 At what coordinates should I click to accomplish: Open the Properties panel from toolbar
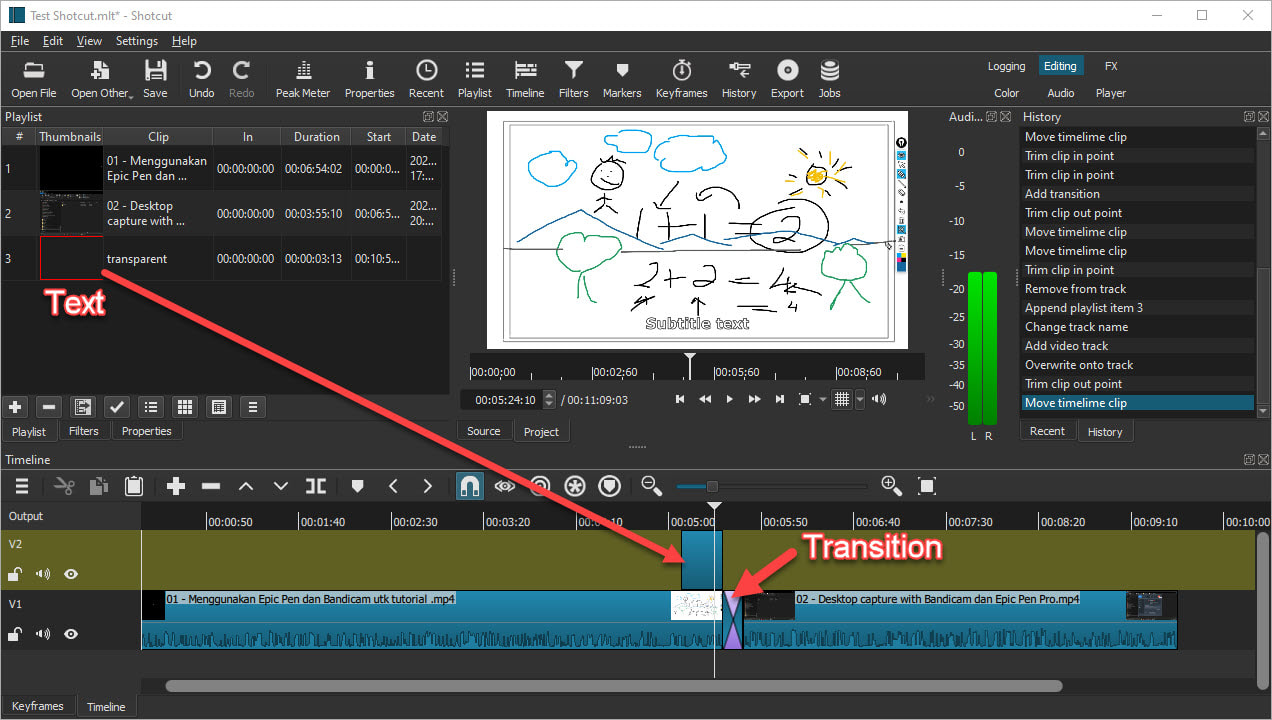370,79
